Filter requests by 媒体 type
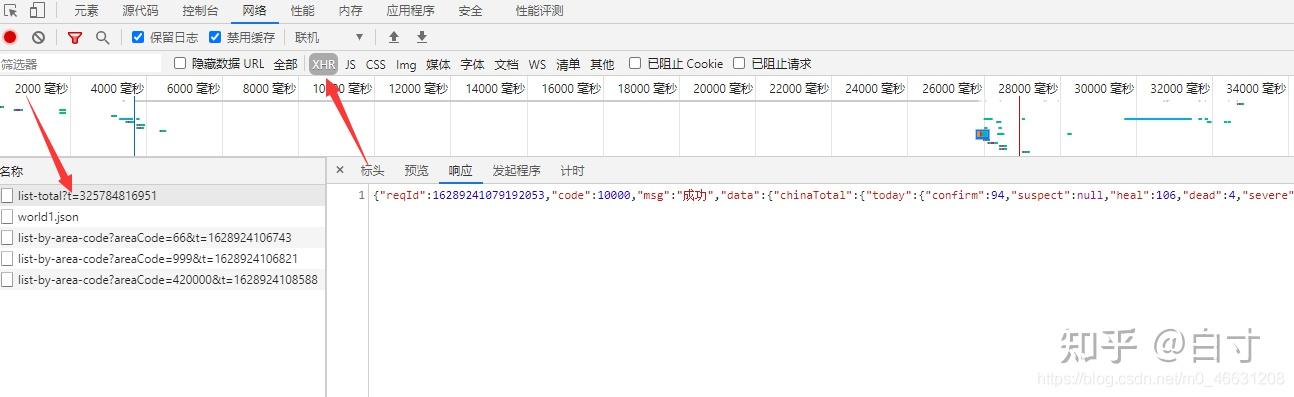 pos(438,64)
